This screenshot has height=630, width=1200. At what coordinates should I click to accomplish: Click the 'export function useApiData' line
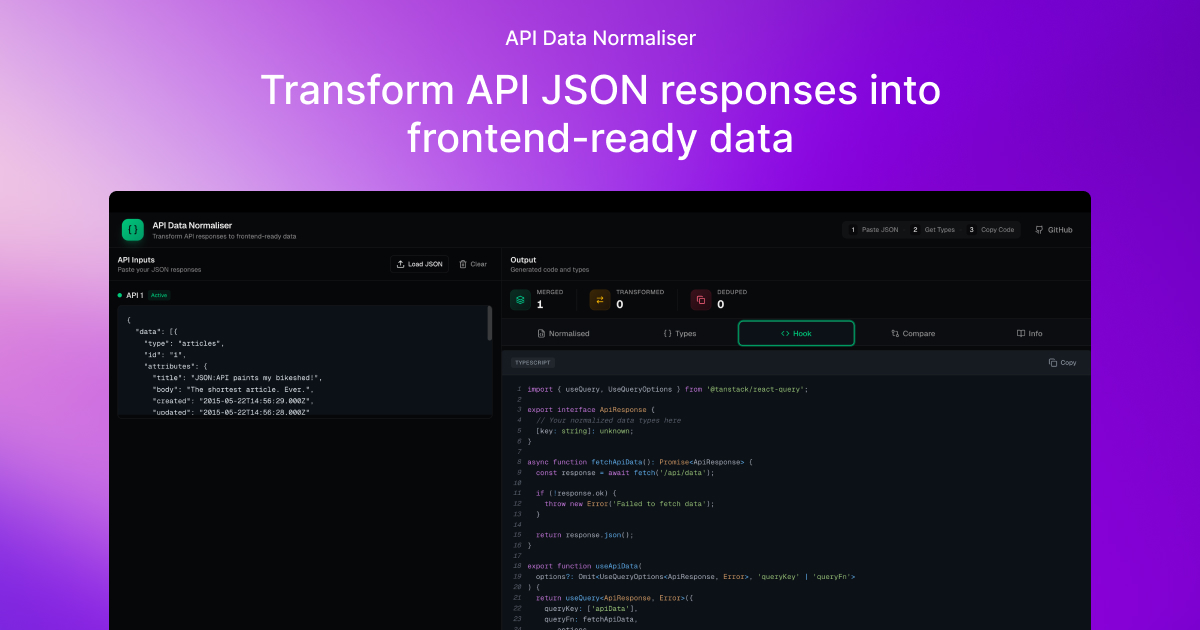[x=584, y=566]
